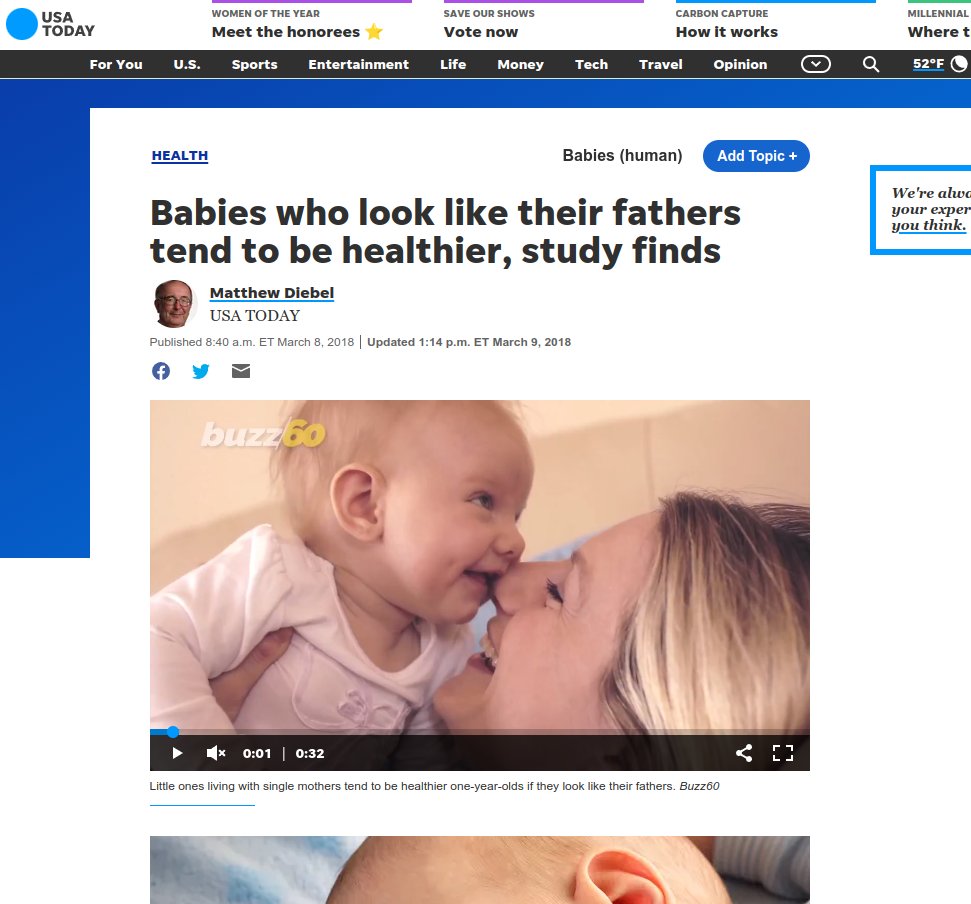This screenshot has height=904, width=971.
Task: Follow the HEALTH category link
Action: point(180,156)
